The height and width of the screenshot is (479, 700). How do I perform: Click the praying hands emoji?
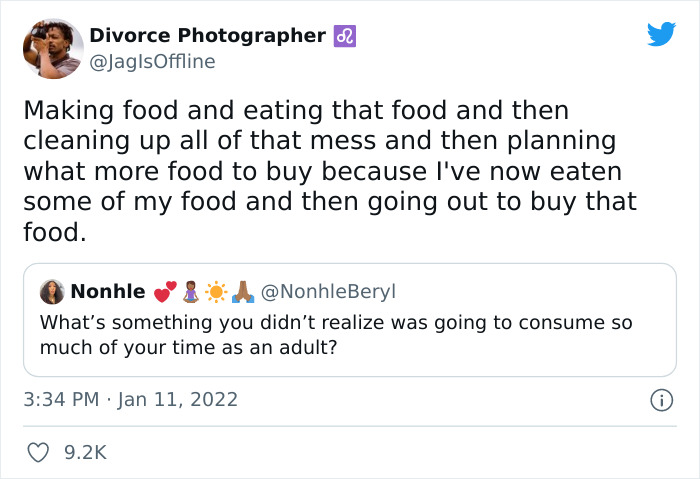pos(241,292)
